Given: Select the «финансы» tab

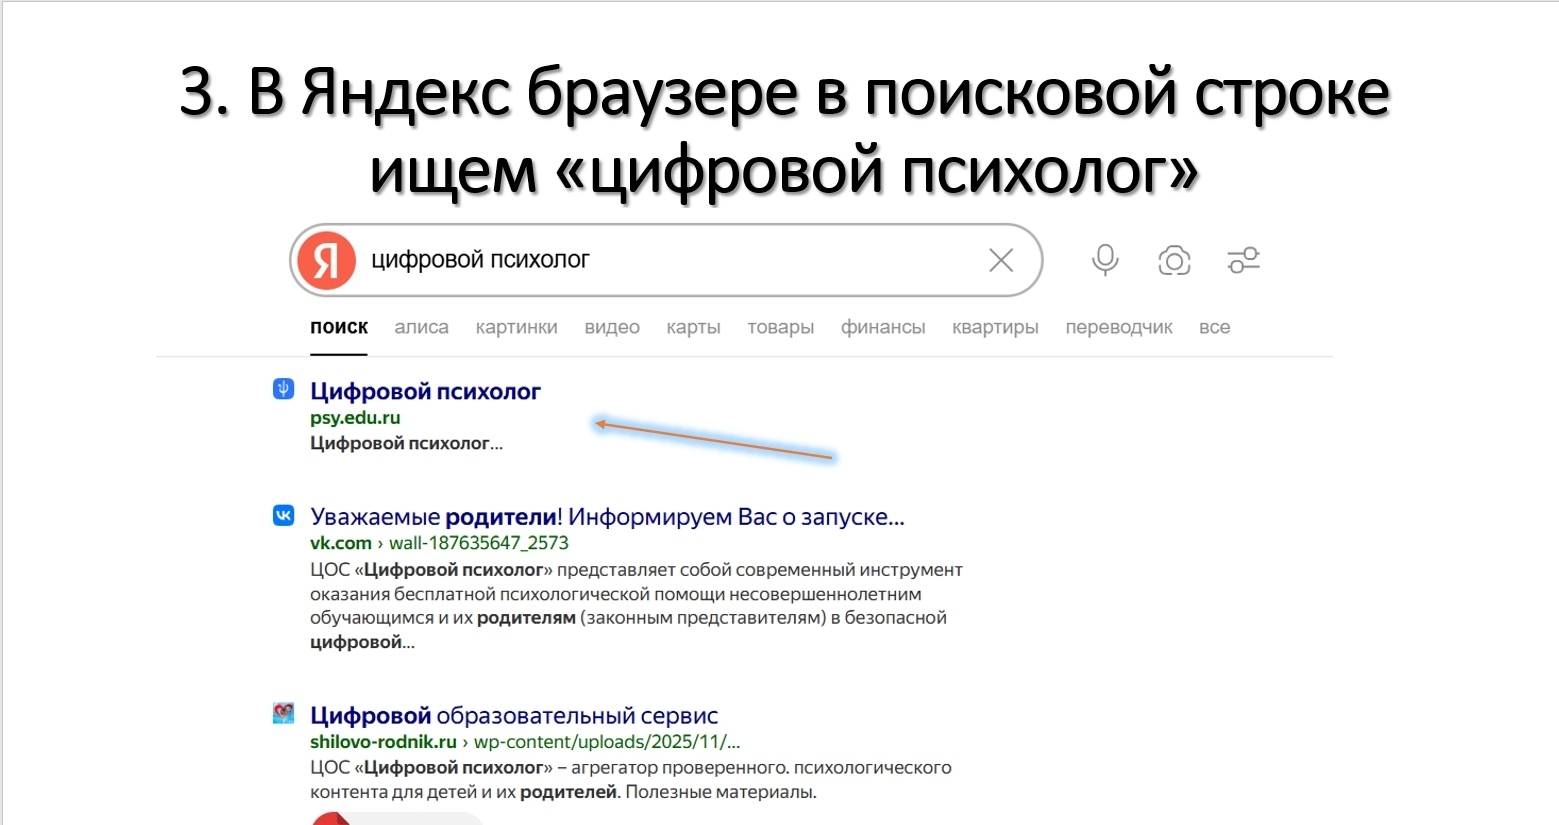Looking at the screenshot, I should pos(883,327).
